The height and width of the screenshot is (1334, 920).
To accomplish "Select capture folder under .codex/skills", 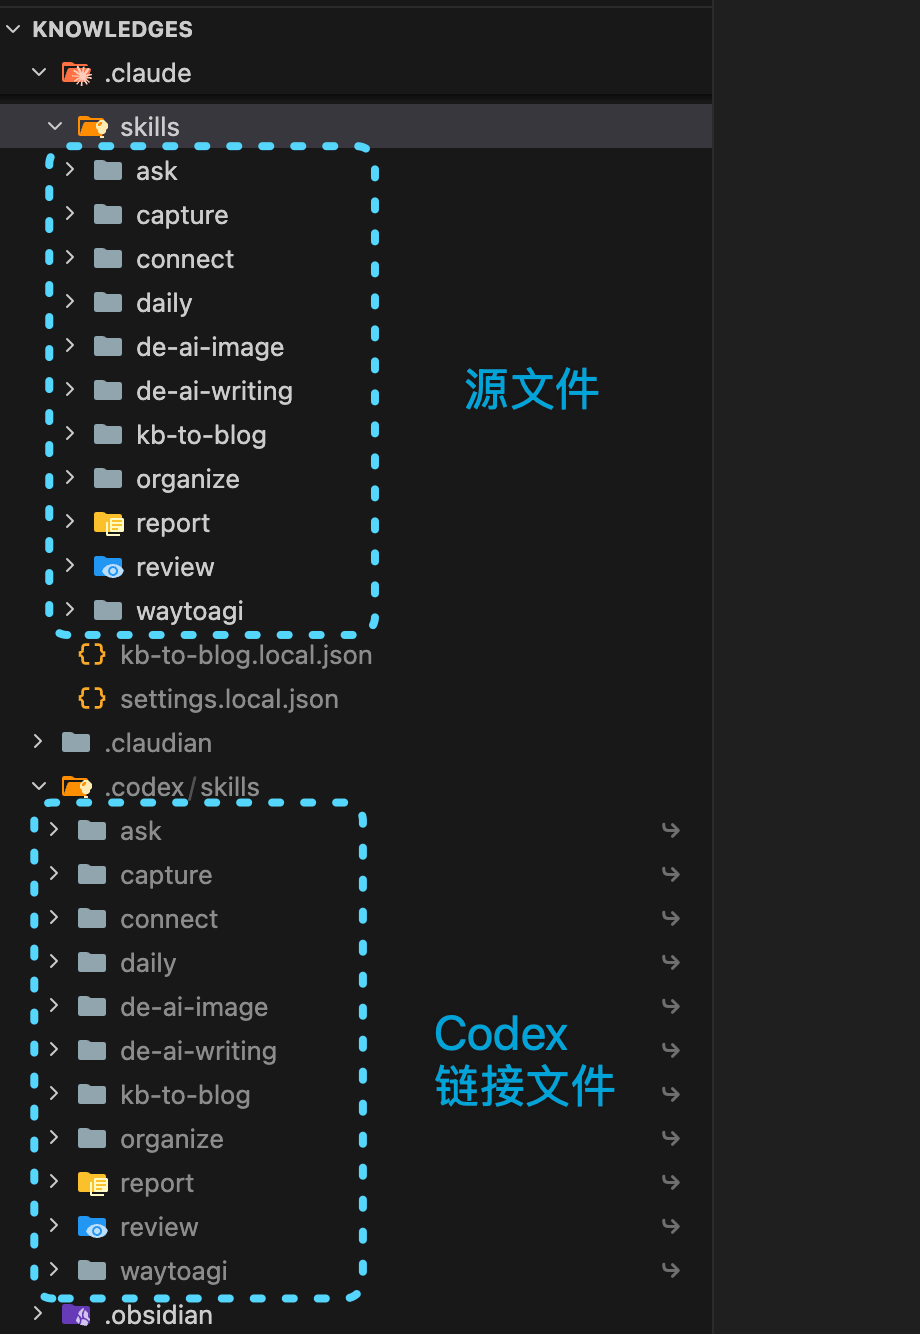I will (x=166, y=875).
